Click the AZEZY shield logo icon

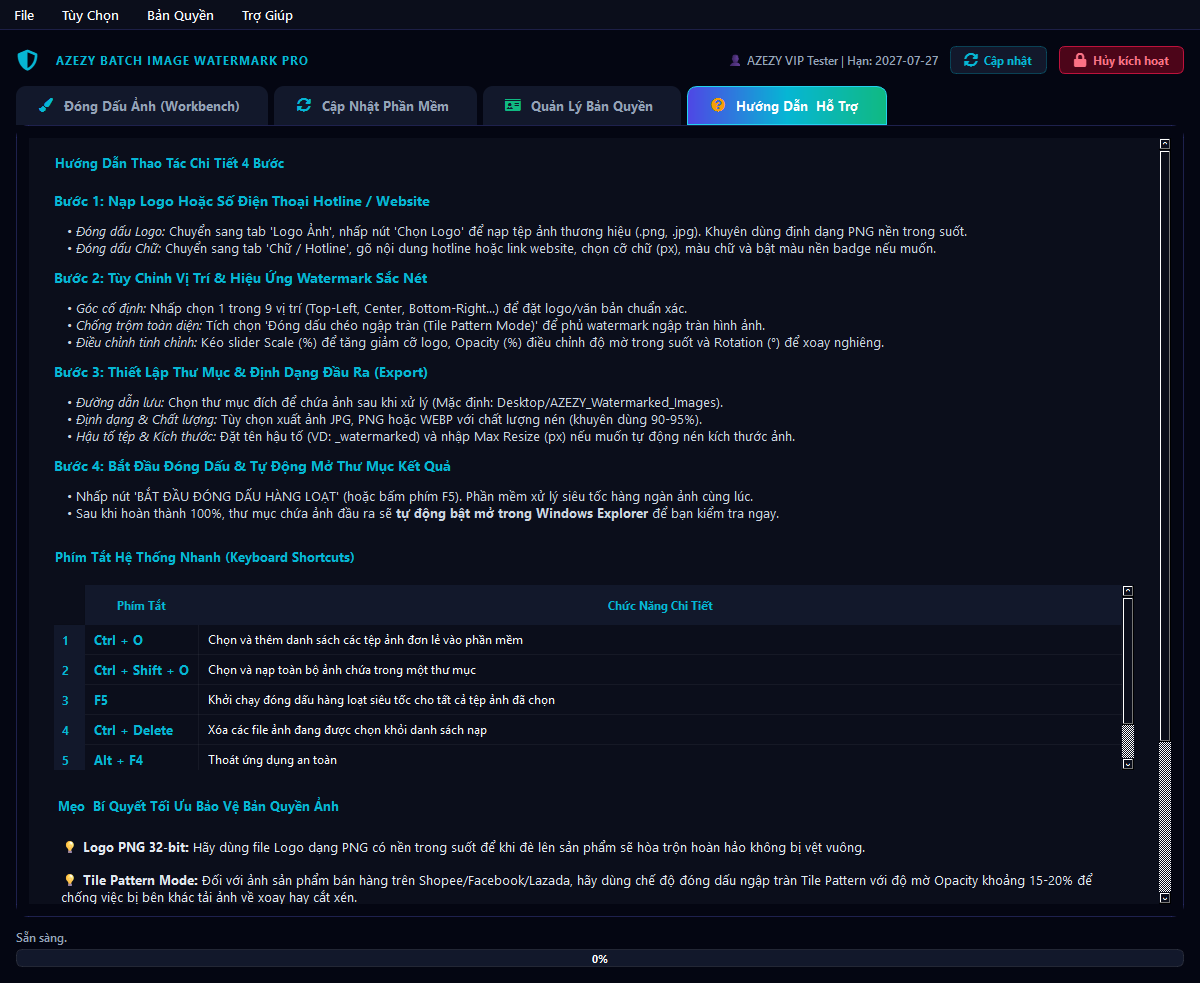[x=27, y=60]
